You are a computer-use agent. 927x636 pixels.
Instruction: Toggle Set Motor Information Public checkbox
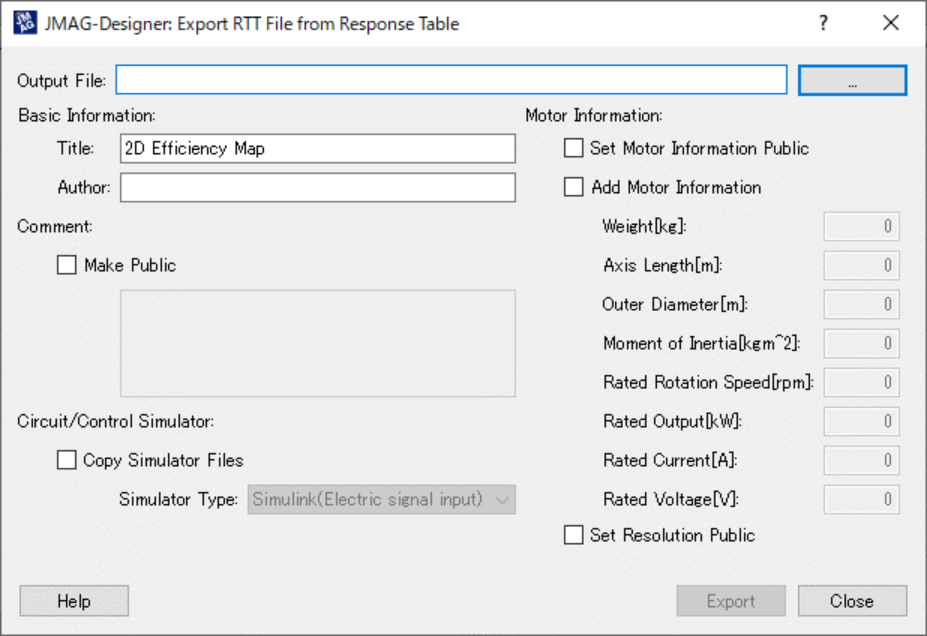click(x=574, y=148)
